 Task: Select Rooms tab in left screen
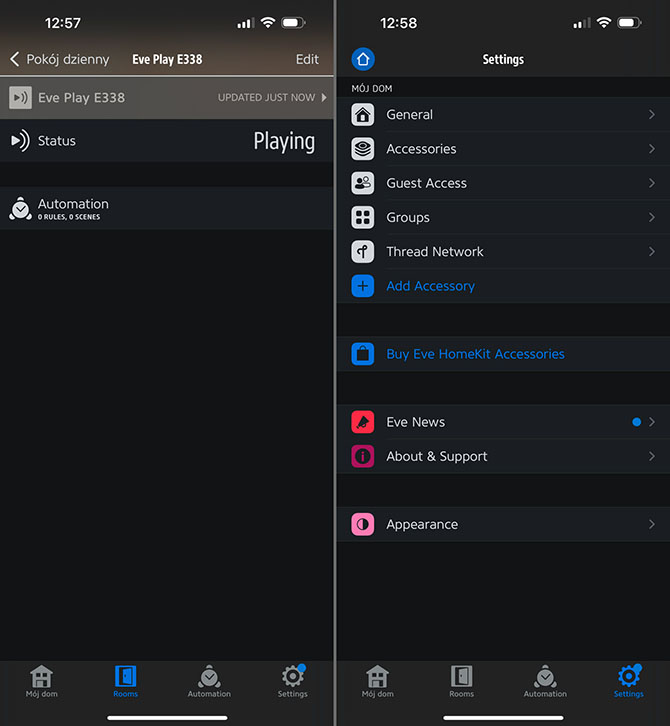tap(125, 681)
